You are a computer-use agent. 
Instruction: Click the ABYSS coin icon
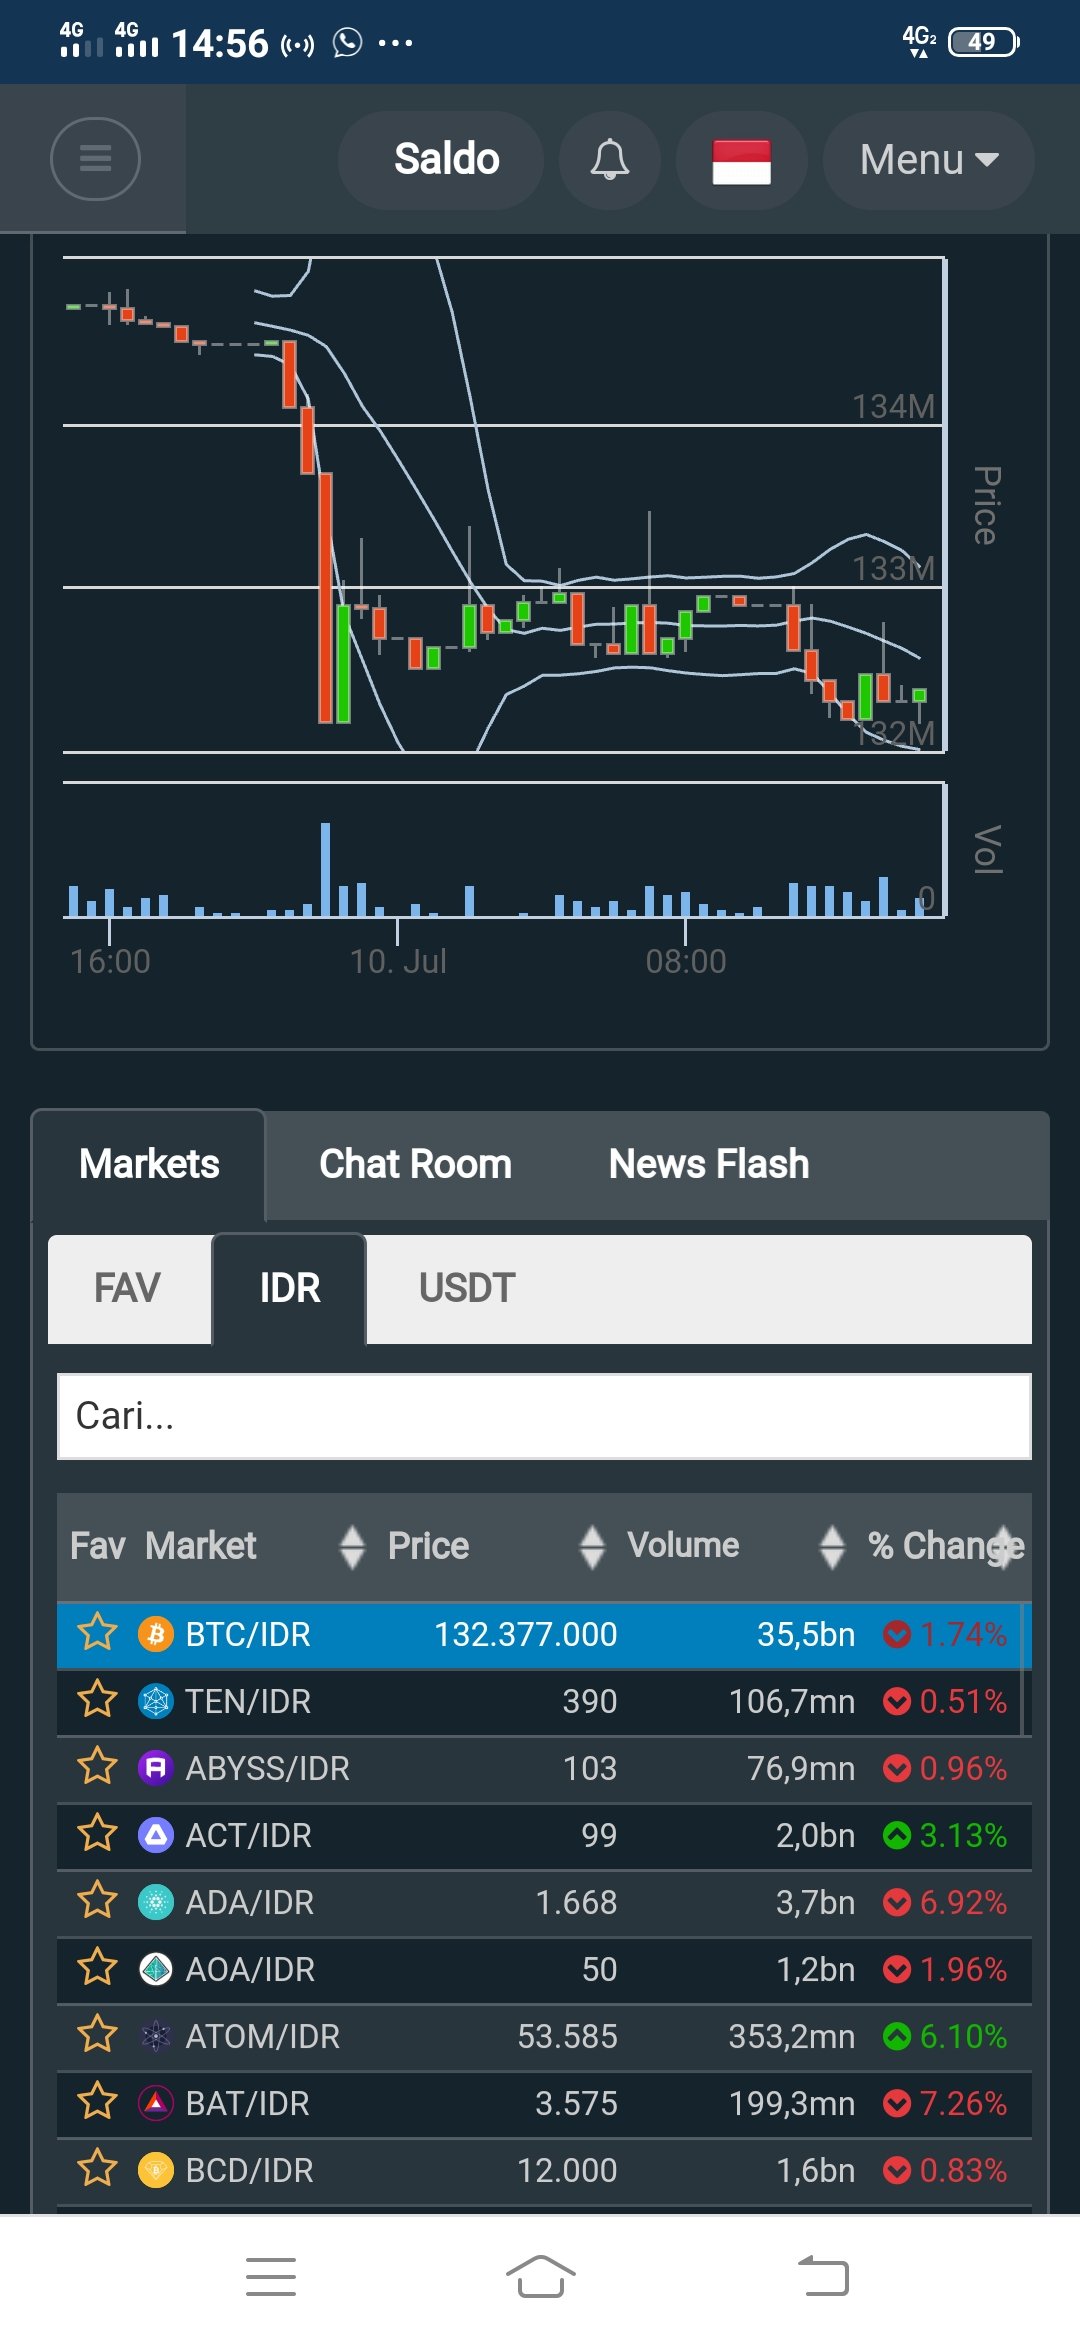pyautogui.click(x=155, y=1768)
